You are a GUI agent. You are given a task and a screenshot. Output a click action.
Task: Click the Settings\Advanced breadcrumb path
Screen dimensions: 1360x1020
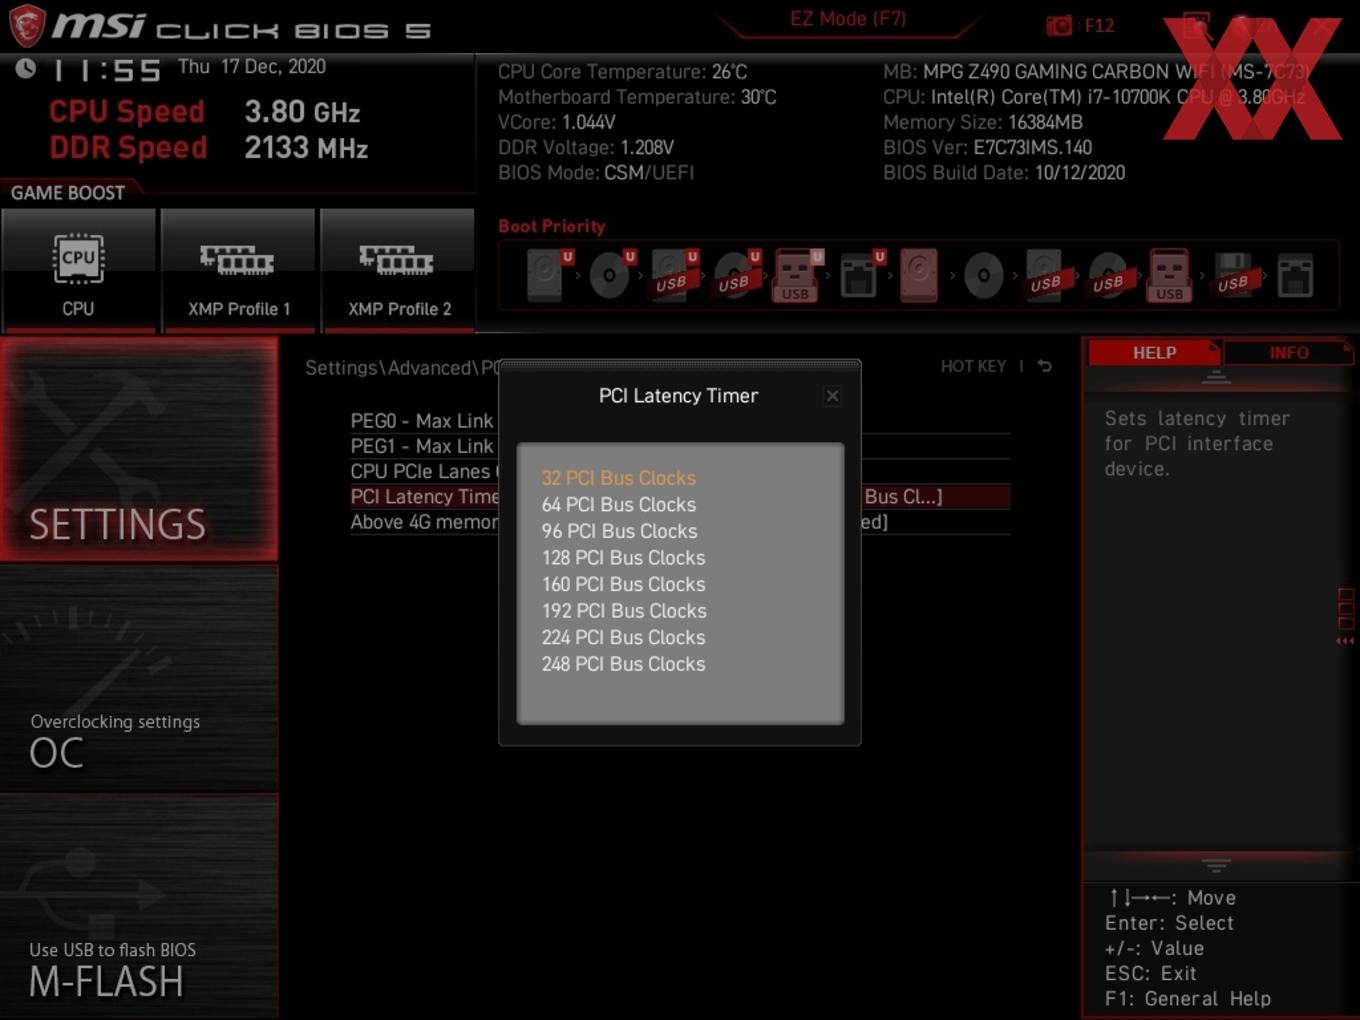point(402,368)
